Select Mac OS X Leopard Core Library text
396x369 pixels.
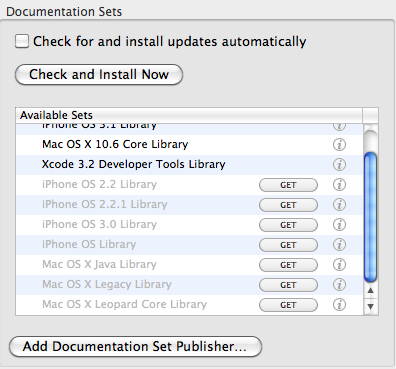(124, 304)
